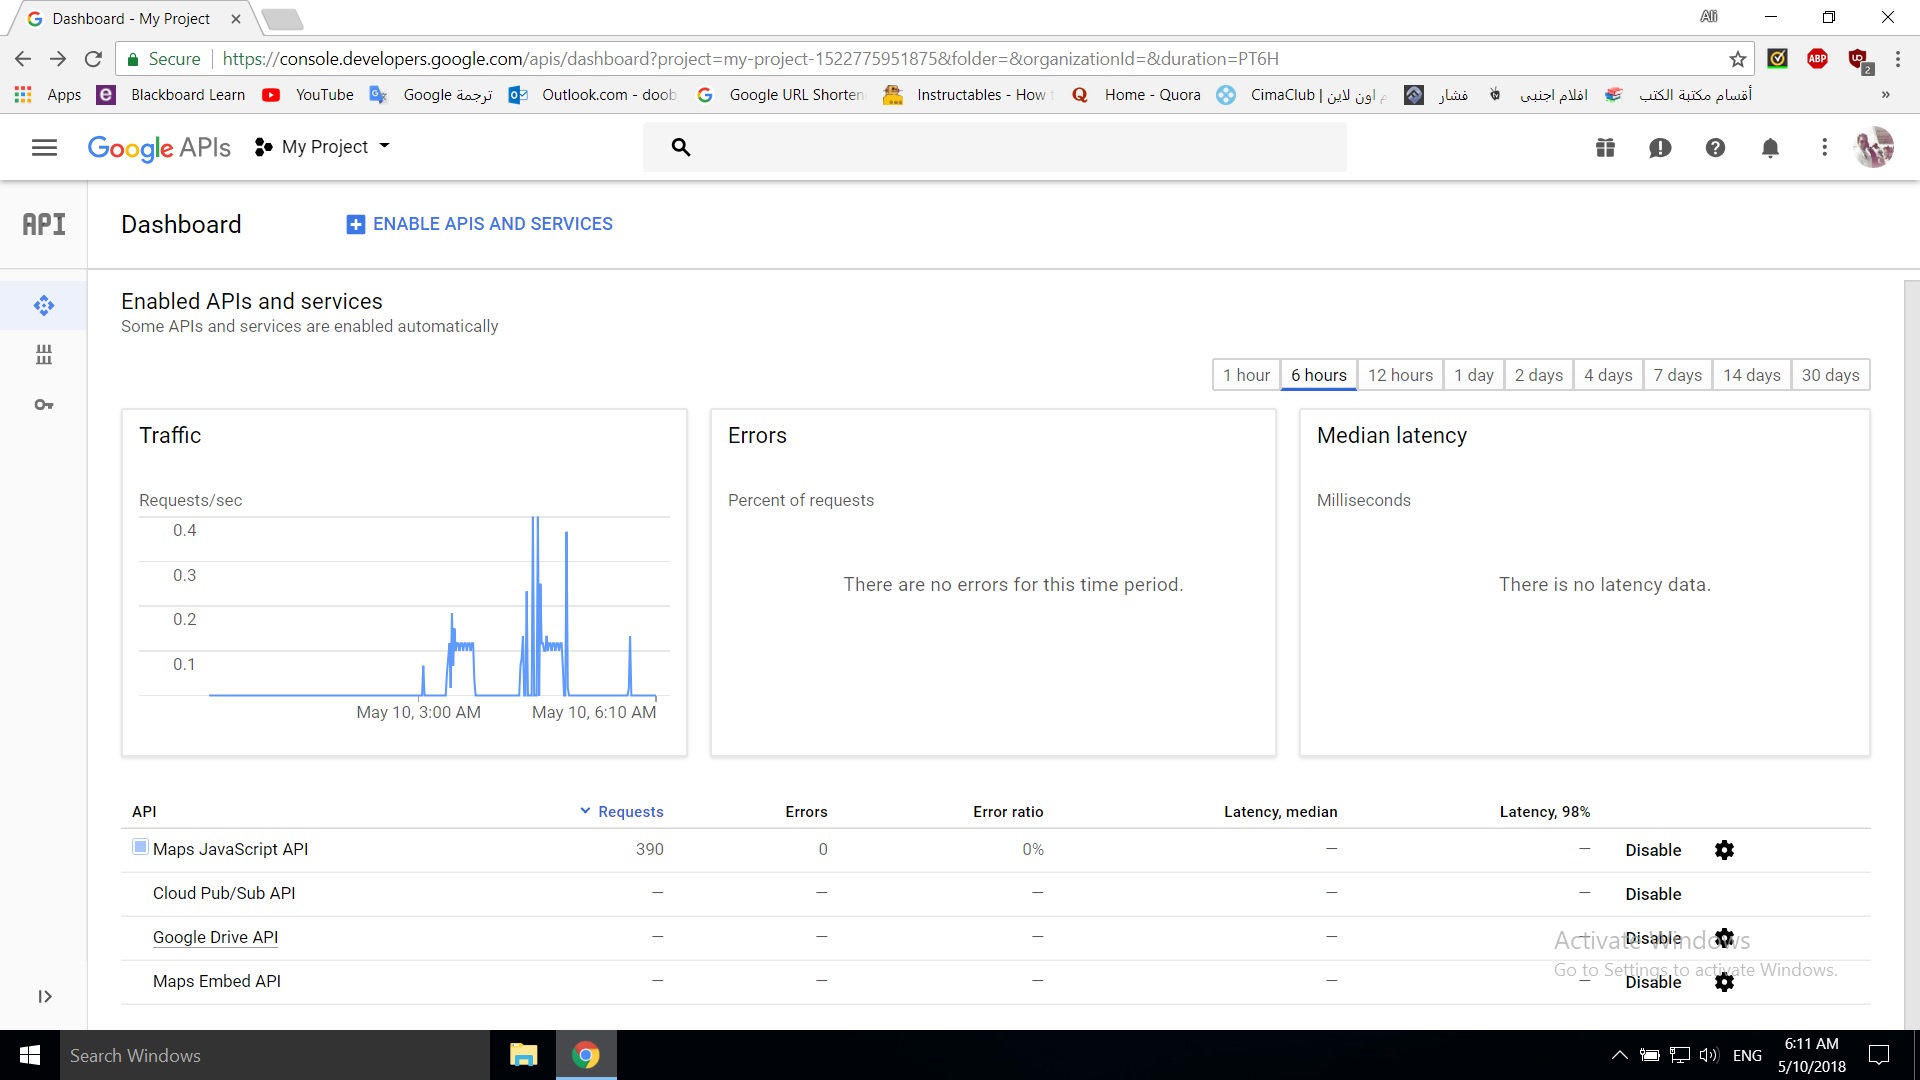This screenshot has height=1080, width=1920.
Task: Sort table by Requests column
Action: pyautogui.click(x=622, y=812)
